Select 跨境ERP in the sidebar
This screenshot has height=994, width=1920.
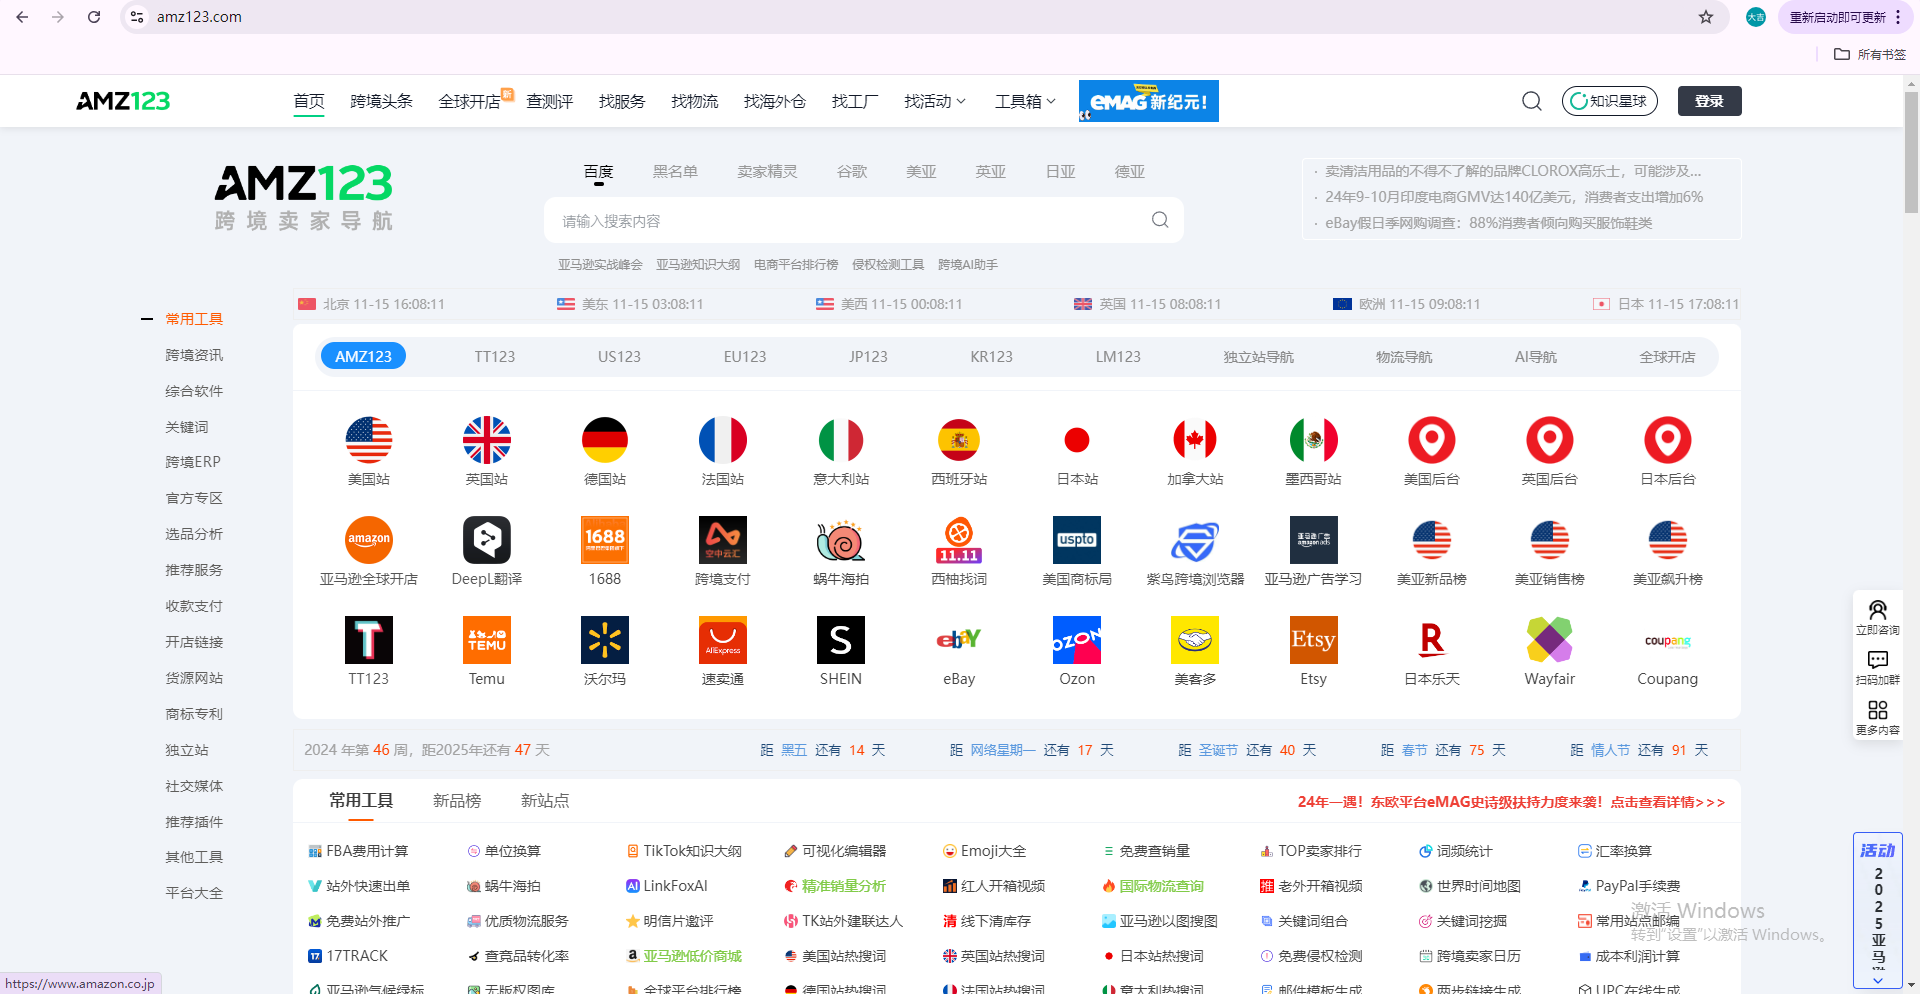[193, 462]
